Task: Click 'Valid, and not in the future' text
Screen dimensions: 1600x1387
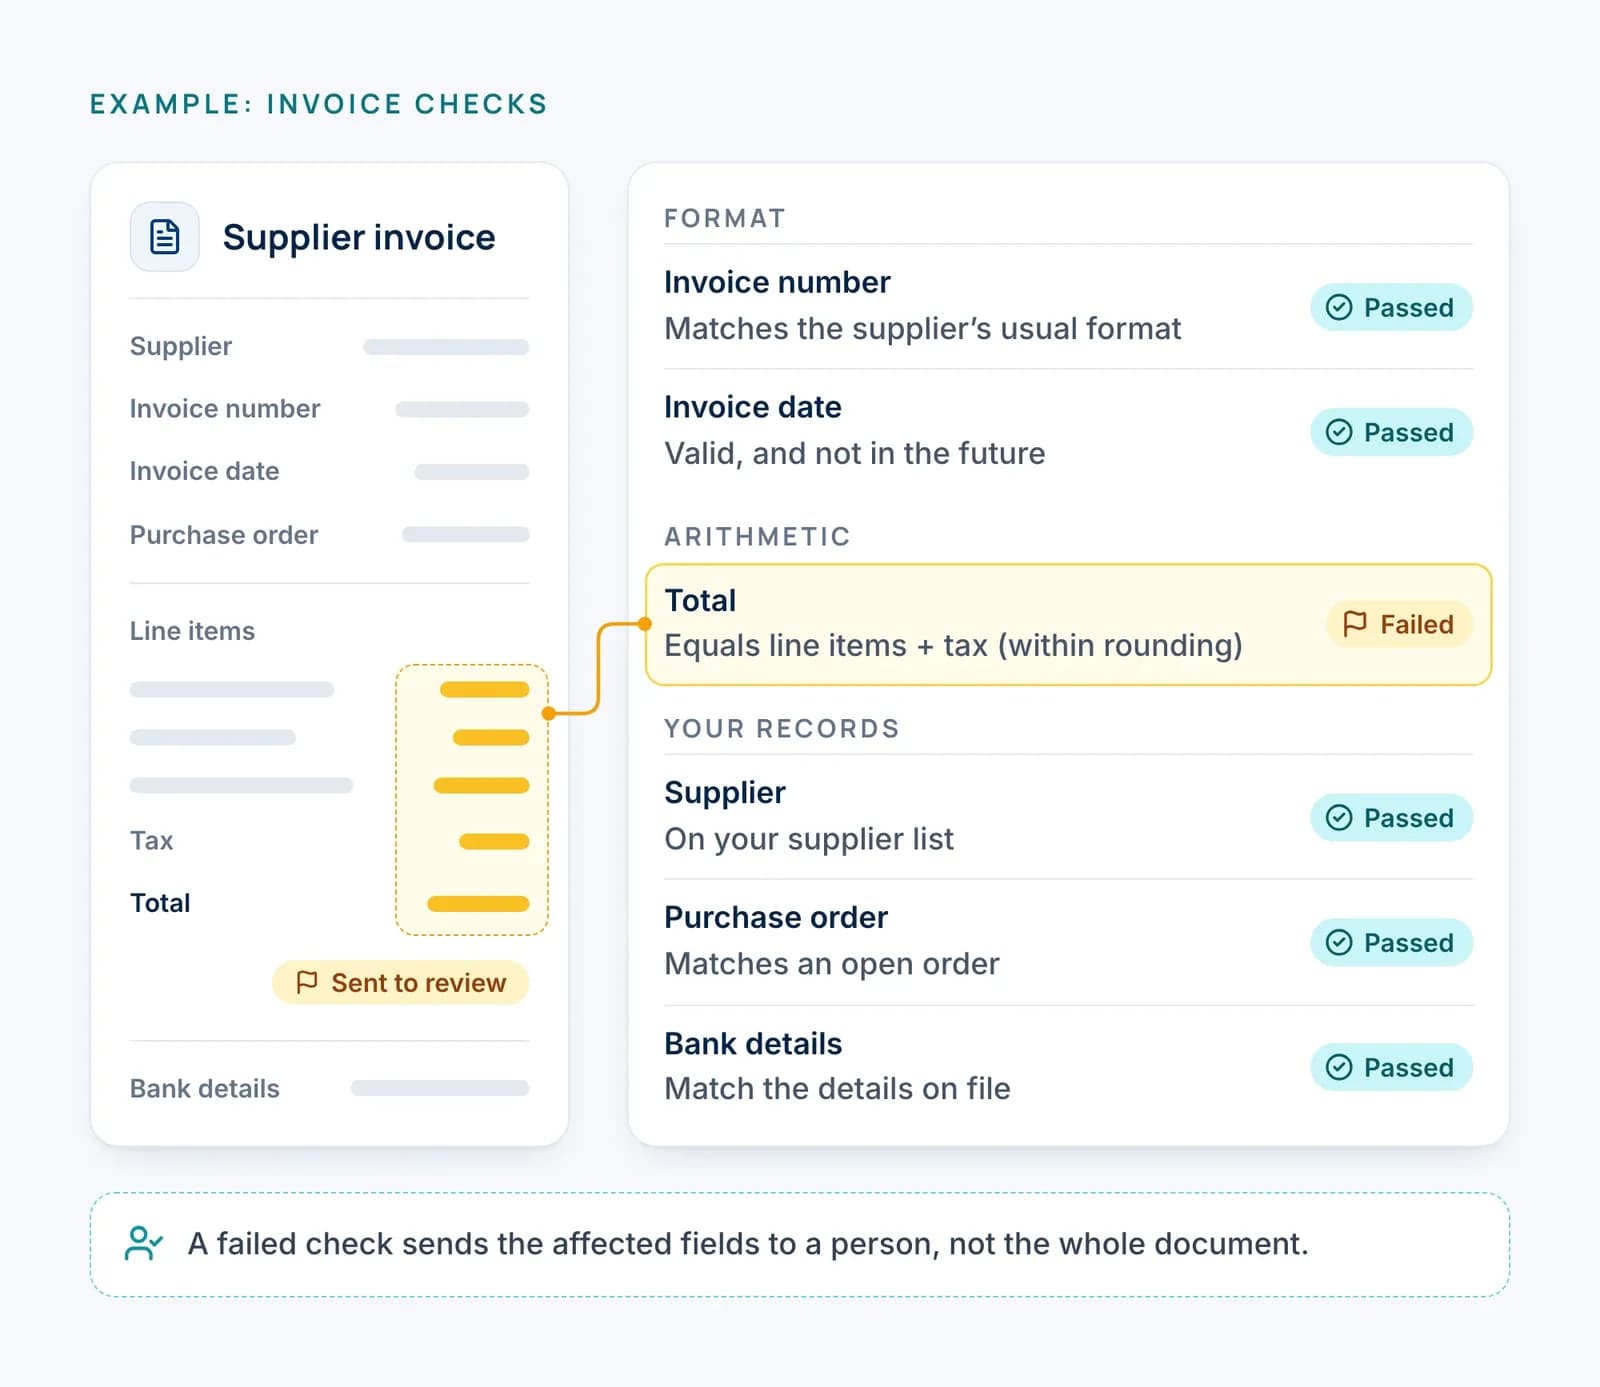Action: 855,454
